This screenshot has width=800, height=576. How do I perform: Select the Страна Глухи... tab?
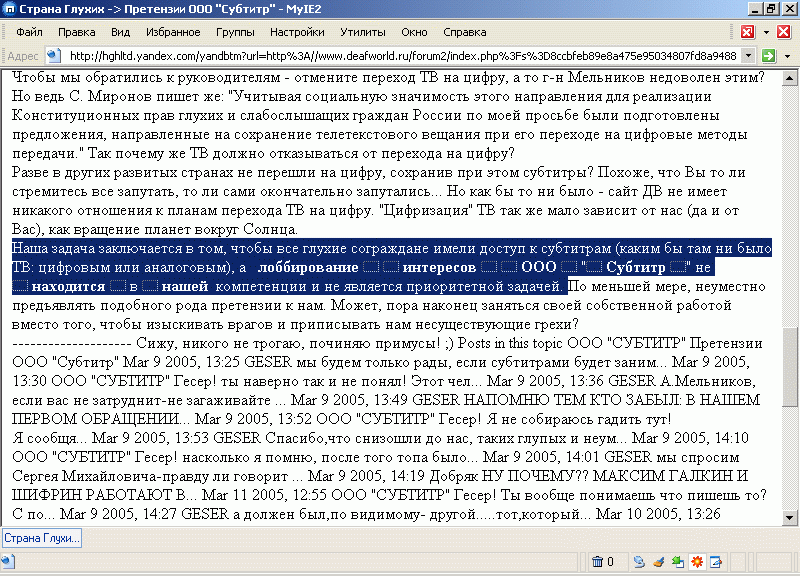[42, 538]
